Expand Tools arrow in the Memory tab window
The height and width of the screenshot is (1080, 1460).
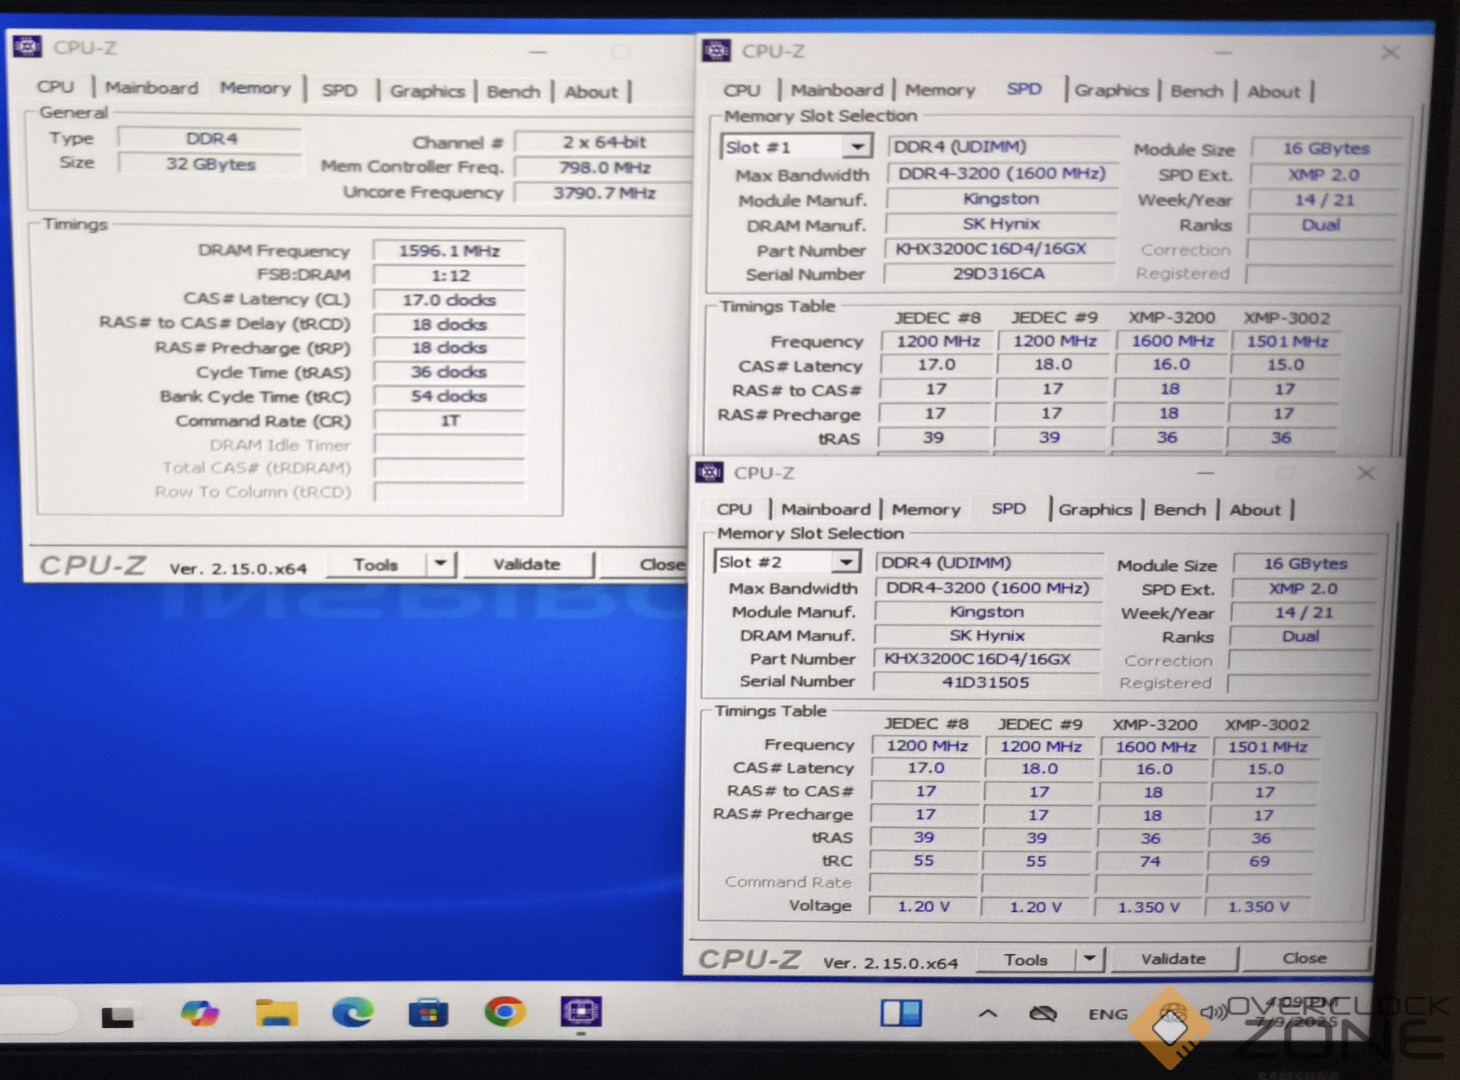440,564
